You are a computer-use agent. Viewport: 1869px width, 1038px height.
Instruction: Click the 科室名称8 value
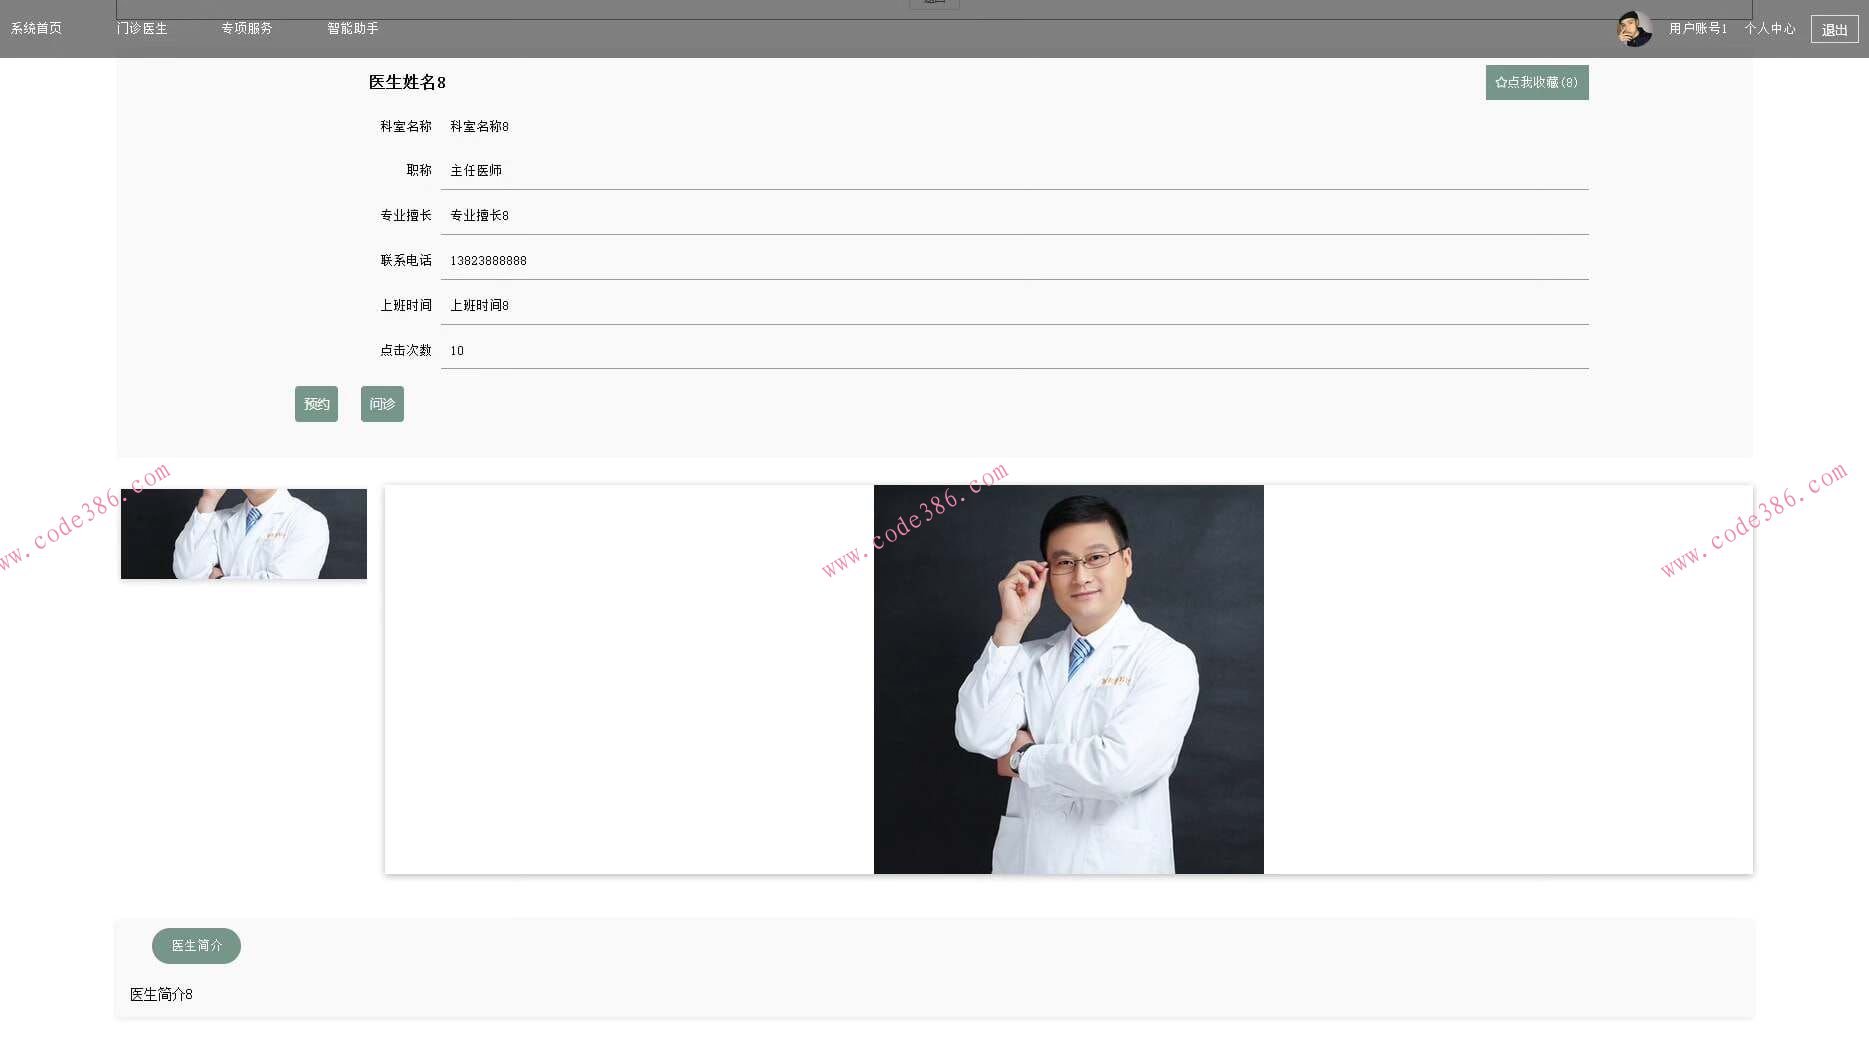tap(479, 127)
